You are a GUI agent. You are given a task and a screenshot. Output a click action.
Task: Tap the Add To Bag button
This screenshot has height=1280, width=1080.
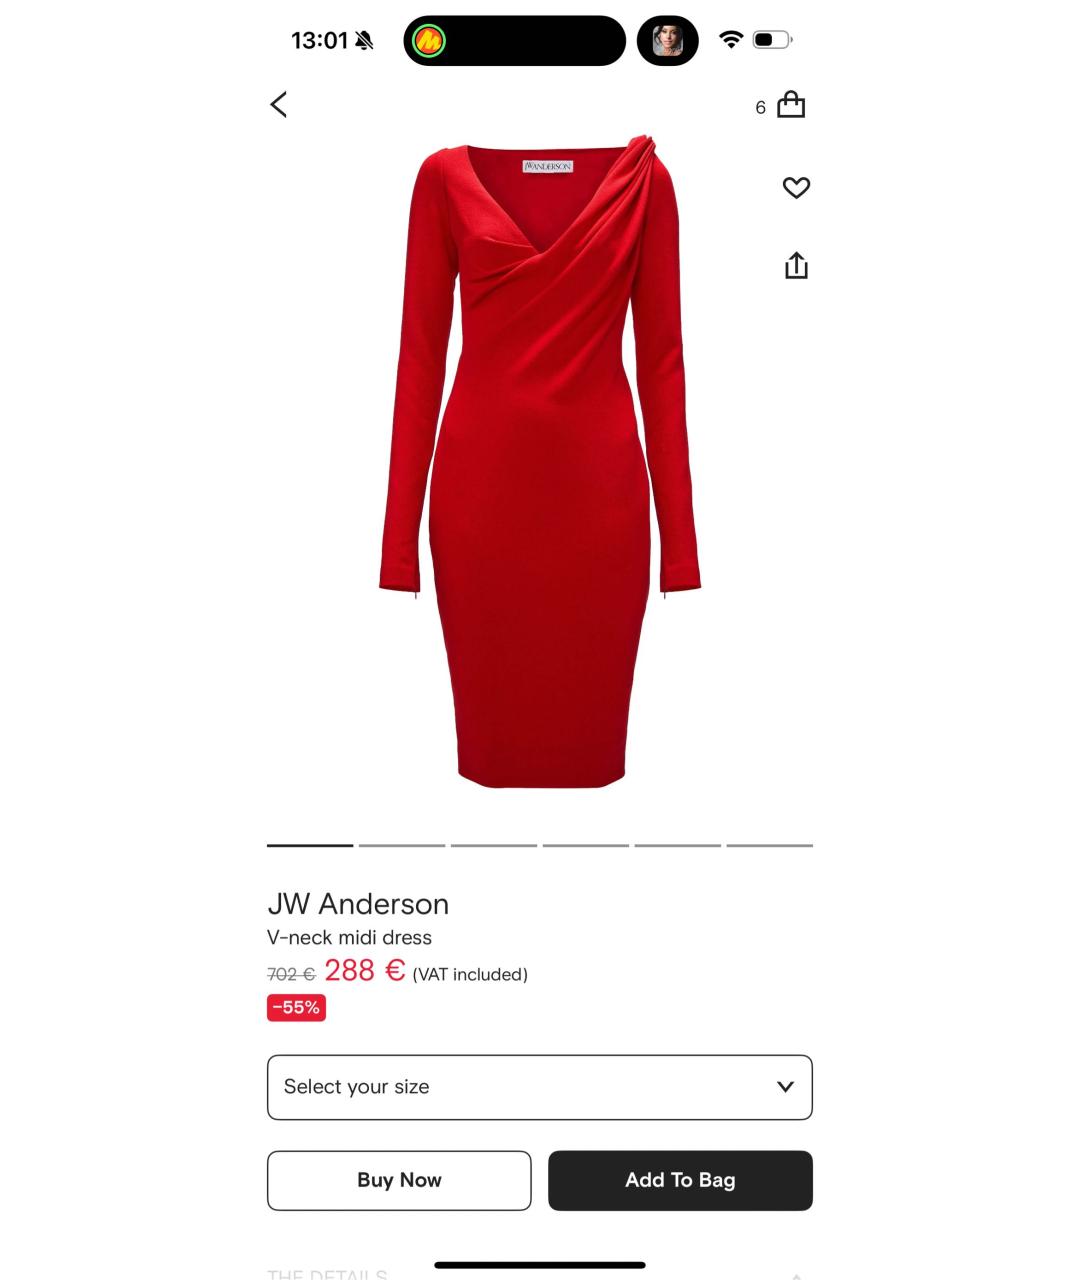pos(680,1181)
